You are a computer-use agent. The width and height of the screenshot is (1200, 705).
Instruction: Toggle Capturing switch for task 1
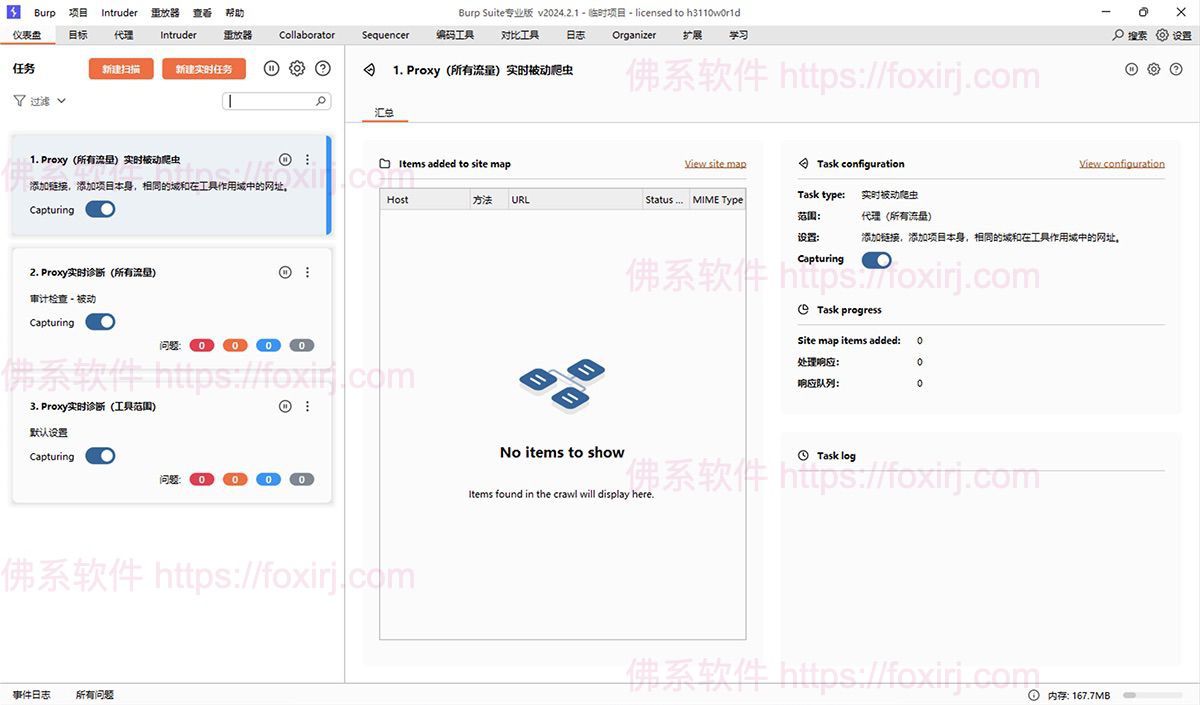pyautogui.click(x=100, y=210)
